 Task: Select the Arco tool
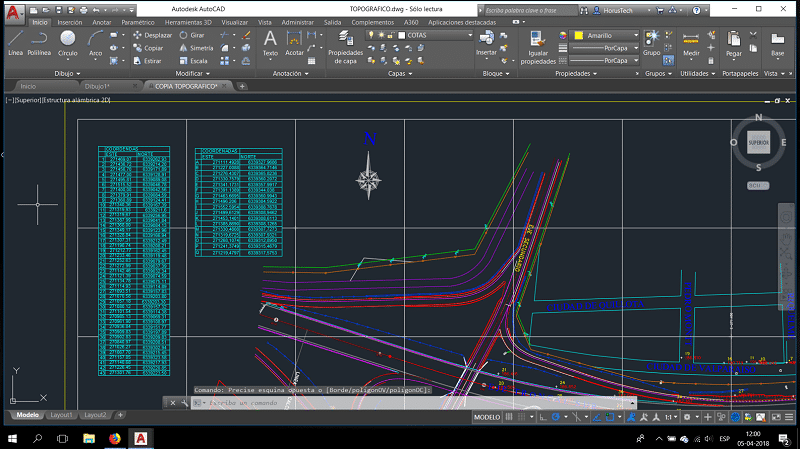95,43
